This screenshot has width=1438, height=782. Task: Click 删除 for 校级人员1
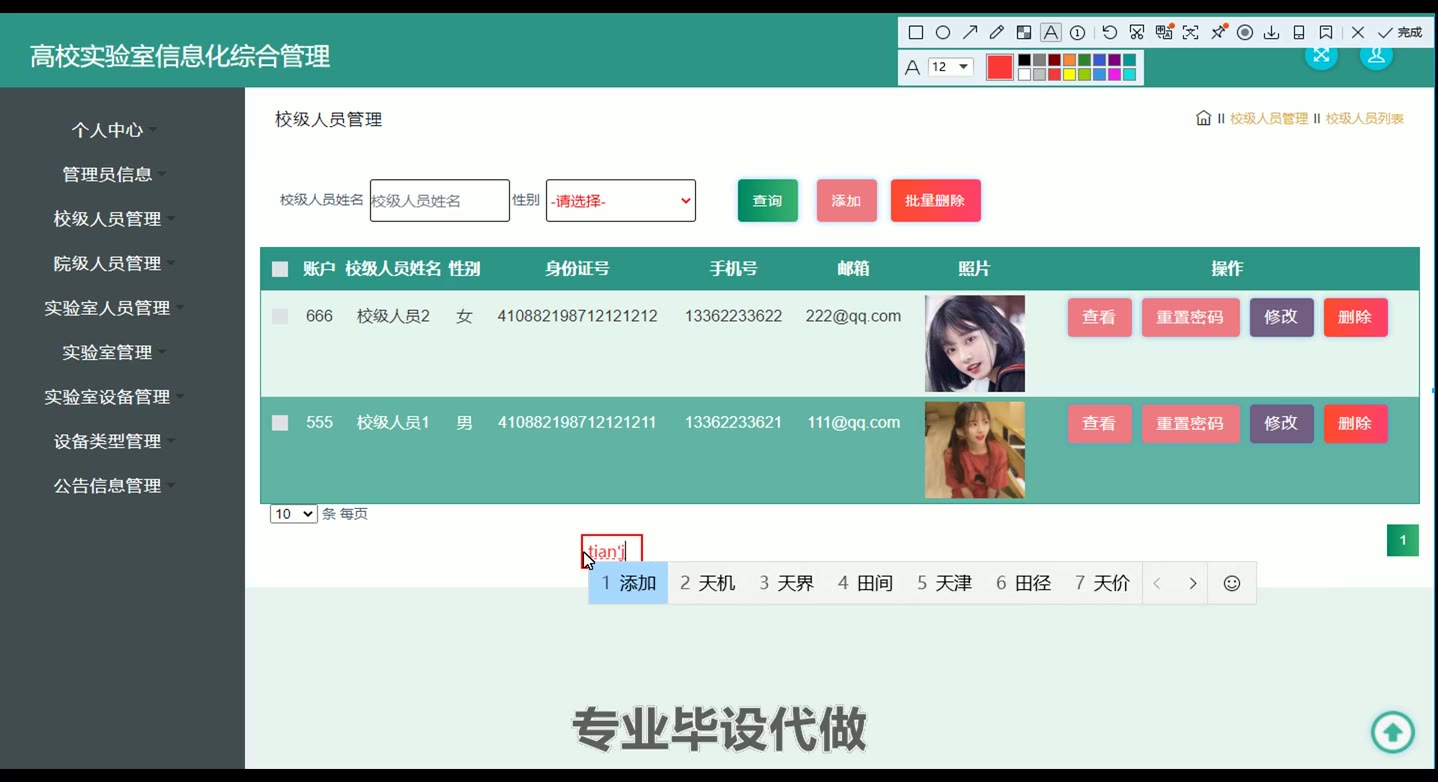[1355, 423]
